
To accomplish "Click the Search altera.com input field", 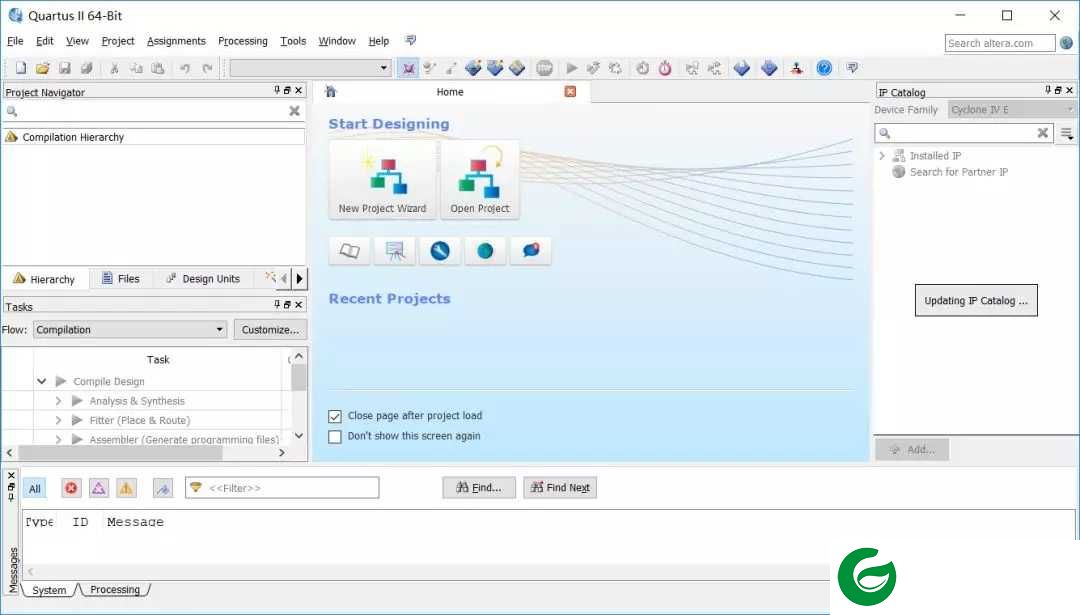I will pyautogui.click(x=999, y=43).
